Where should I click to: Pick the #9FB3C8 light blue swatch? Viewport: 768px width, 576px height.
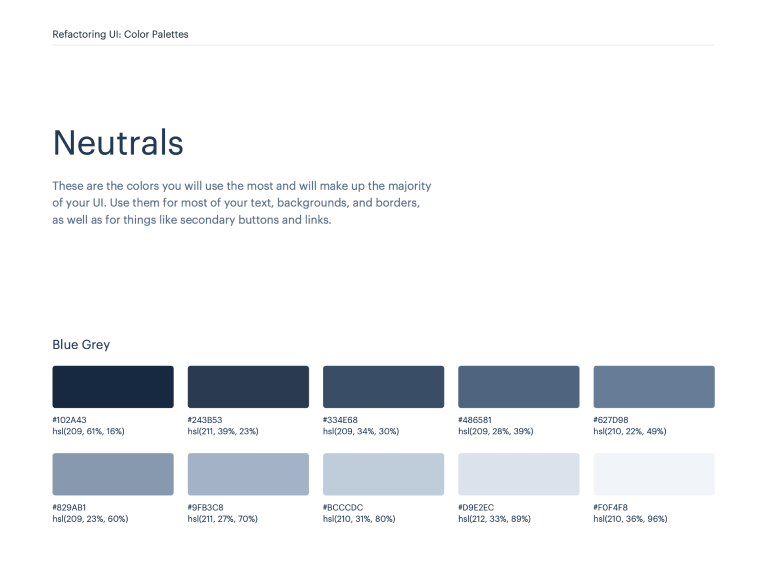[x=248, y=474]
